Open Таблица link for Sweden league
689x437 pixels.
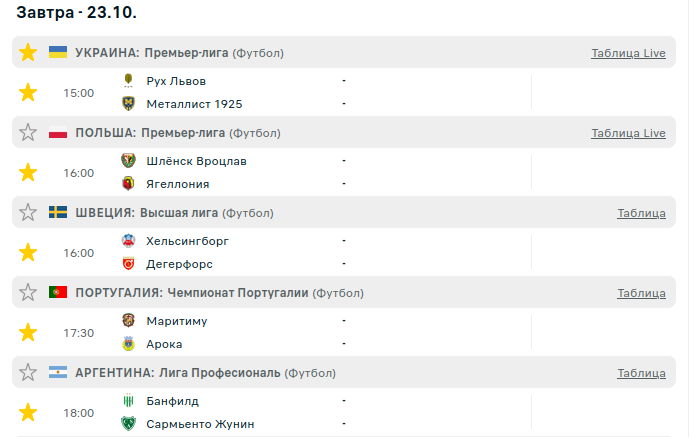click(641, 213)
